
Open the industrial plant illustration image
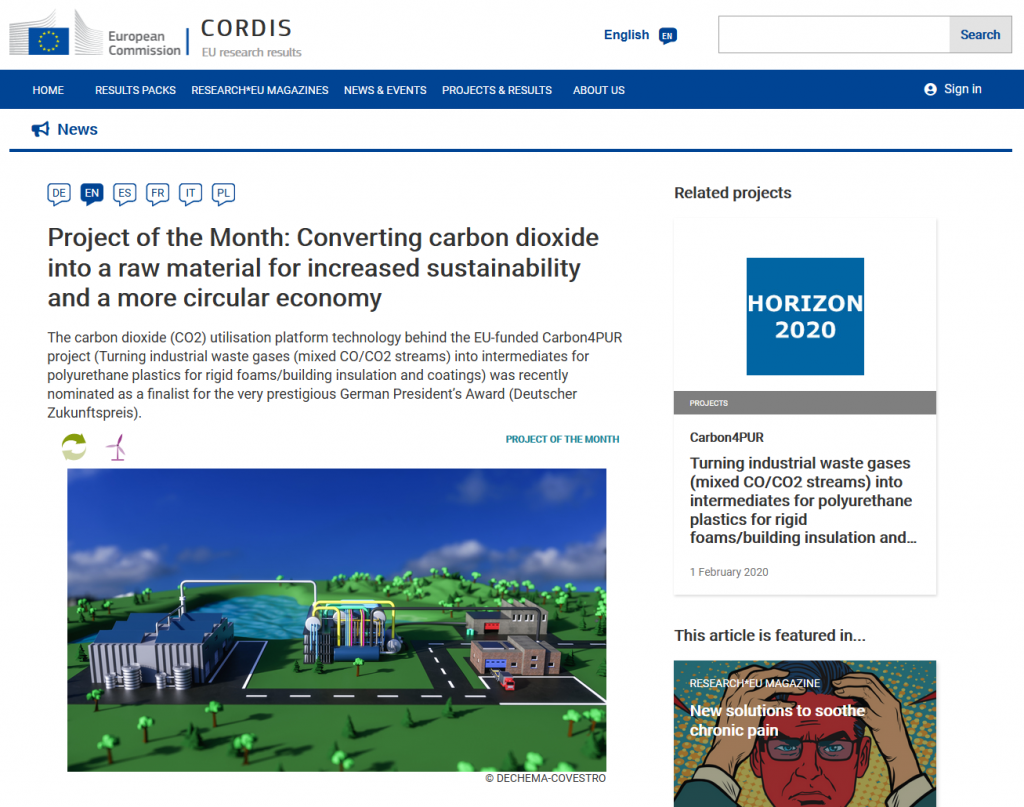pos(336,620)
